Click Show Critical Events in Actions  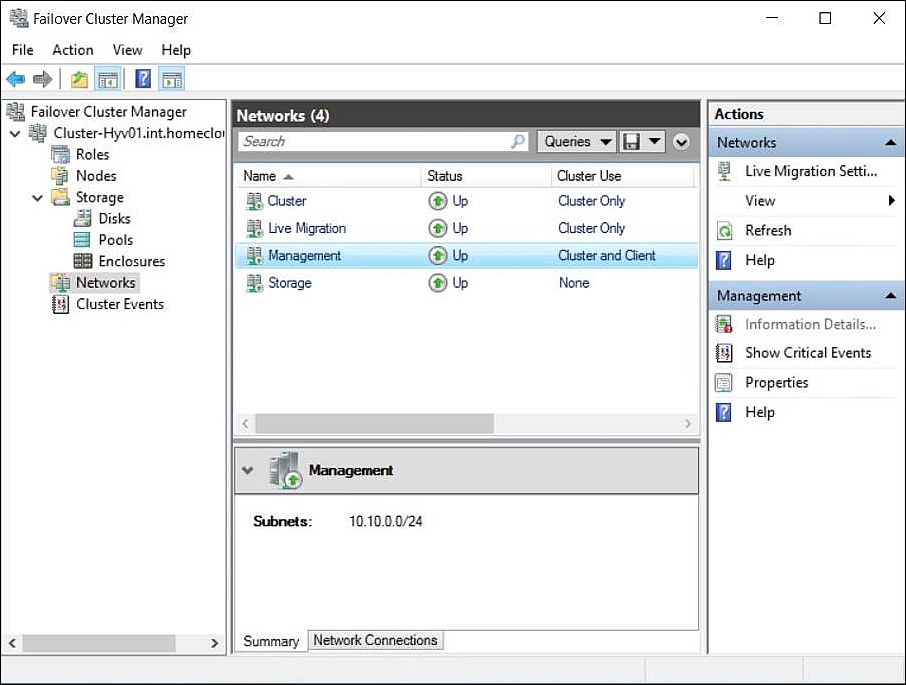[x=807, y=353]
